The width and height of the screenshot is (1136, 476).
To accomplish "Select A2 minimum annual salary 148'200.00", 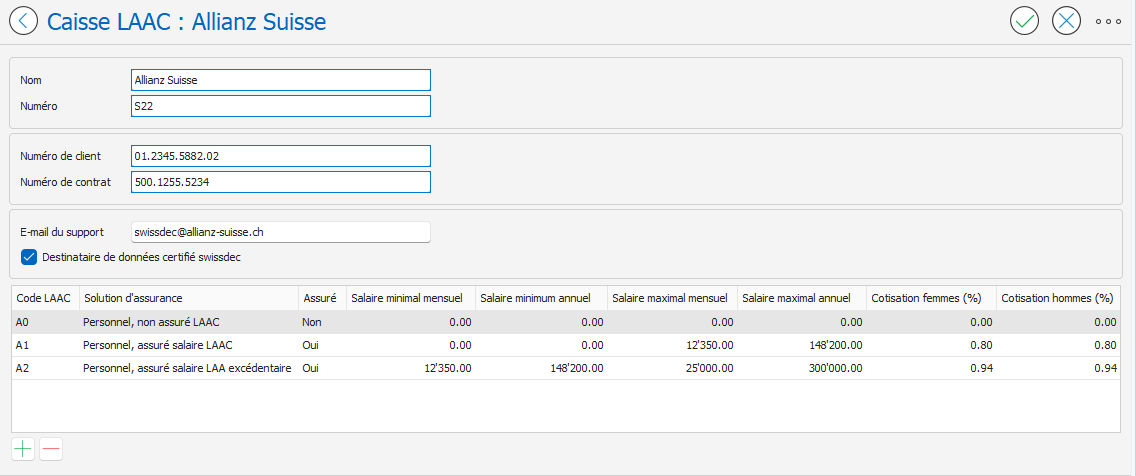I will [540, 368].
